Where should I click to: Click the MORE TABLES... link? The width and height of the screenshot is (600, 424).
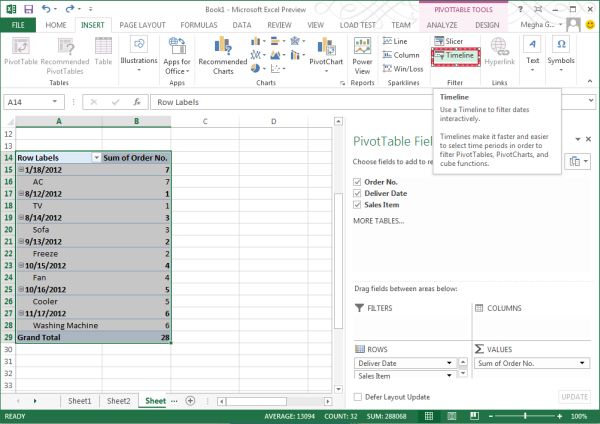[378, 221]
